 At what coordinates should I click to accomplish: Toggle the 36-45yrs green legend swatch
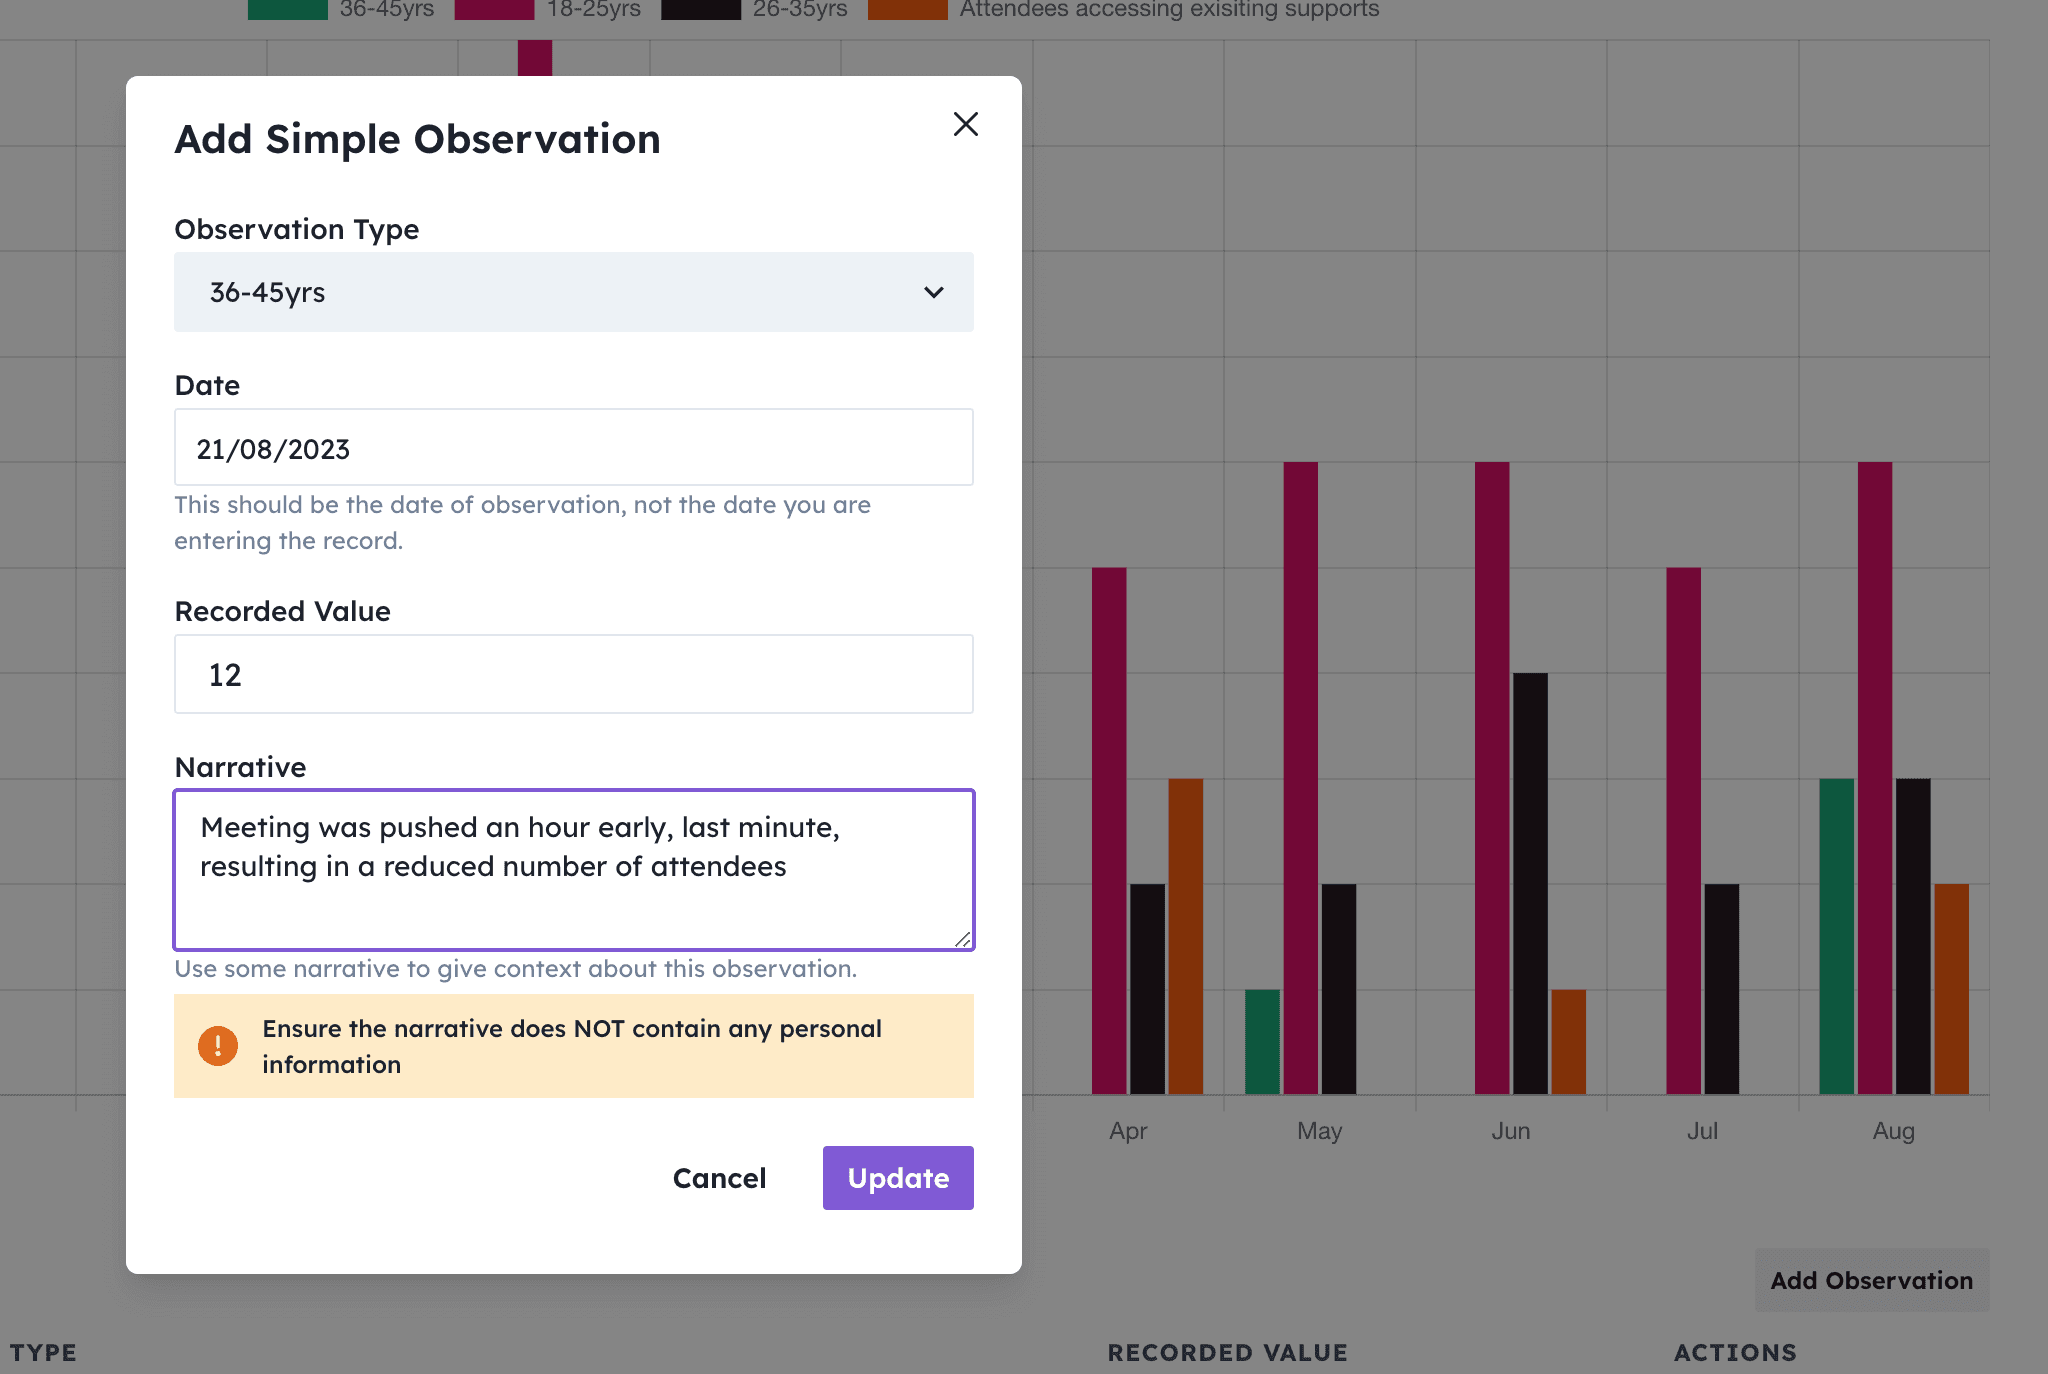click(288, 9)
